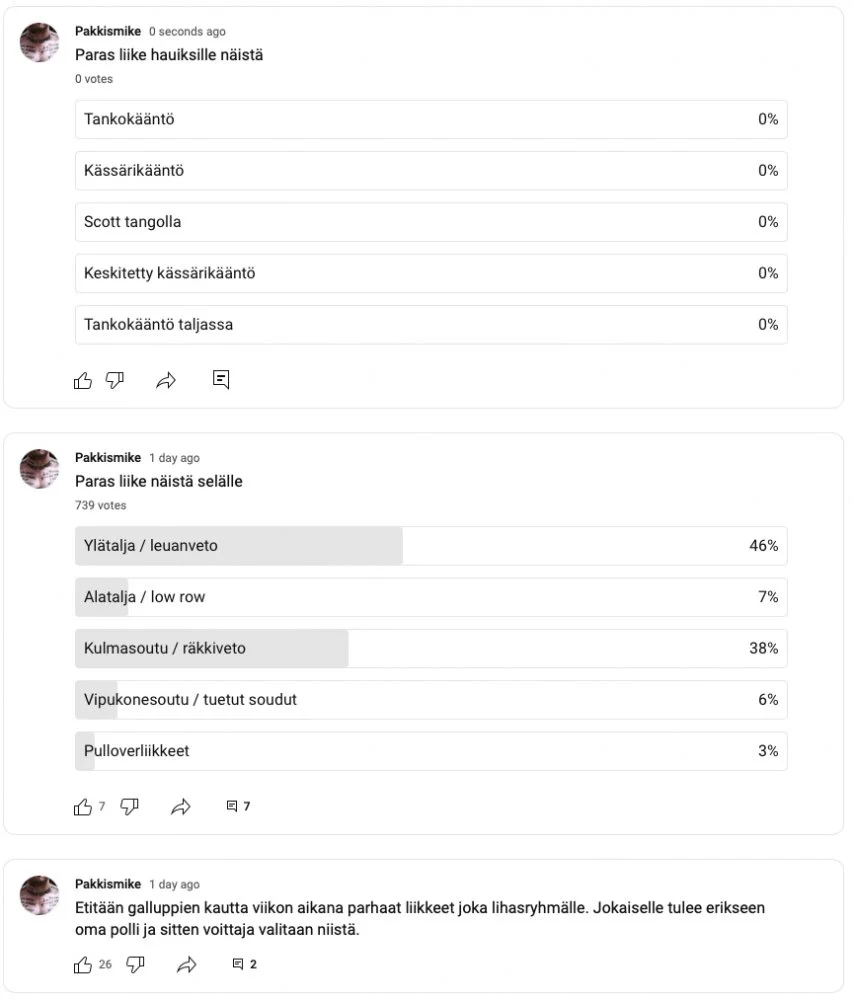Select Ylätalja / leuanveto poll option
Viewport: 854px width, 1000px height.
[431, 546]
